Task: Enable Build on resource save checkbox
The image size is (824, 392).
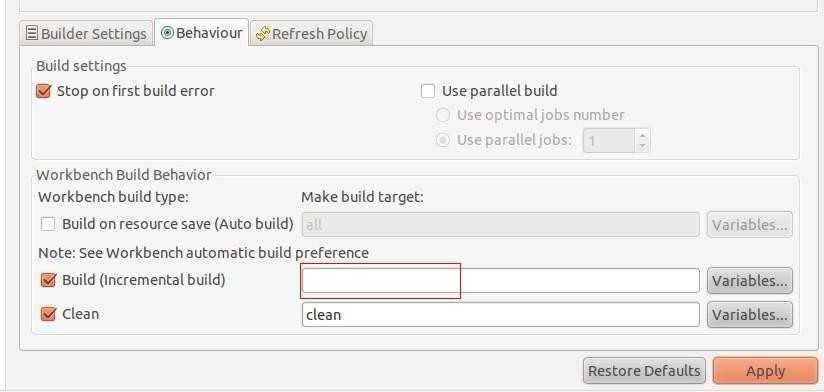Action: [48, 224]
